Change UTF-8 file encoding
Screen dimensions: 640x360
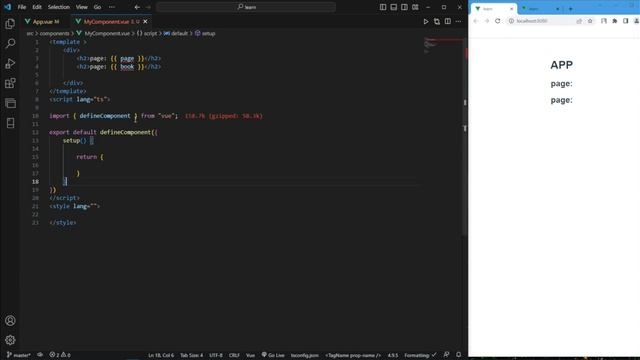pos(216,355)
